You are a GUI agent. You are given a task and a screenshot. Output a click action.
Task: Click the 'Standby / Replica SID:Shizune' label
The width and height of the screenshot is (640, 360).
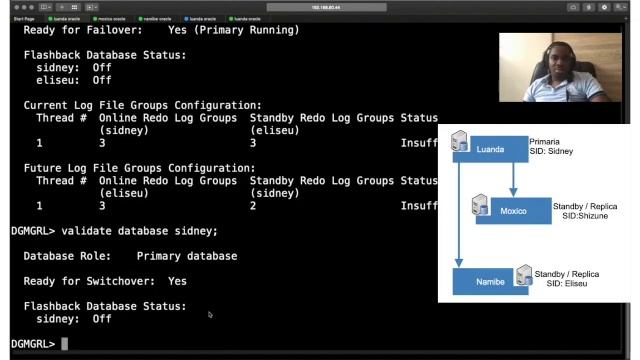click(585, 211)
